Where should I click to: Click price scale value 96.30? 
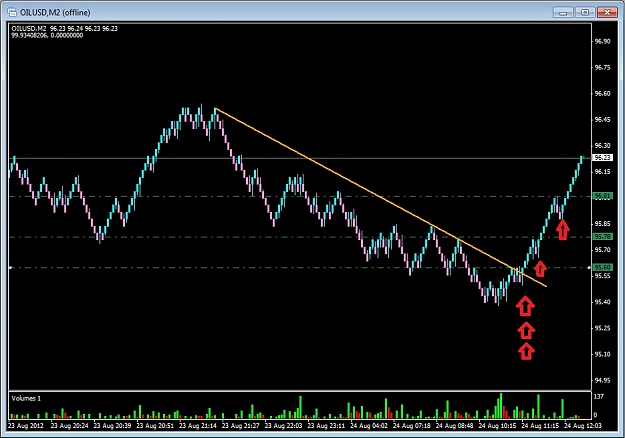[602, 146]
